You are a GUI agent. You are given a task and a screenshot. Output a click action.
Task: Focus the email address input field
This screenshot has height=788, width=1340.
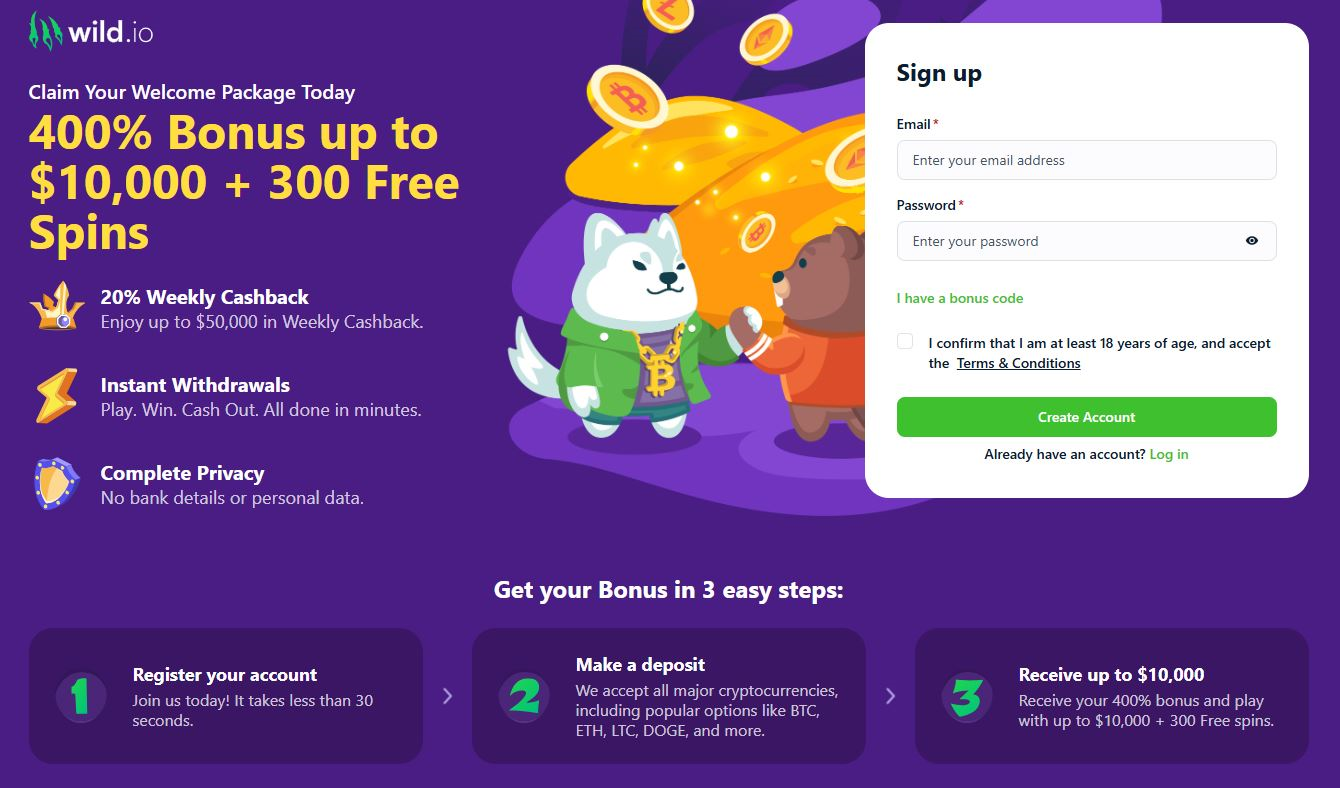point(1086,160)
